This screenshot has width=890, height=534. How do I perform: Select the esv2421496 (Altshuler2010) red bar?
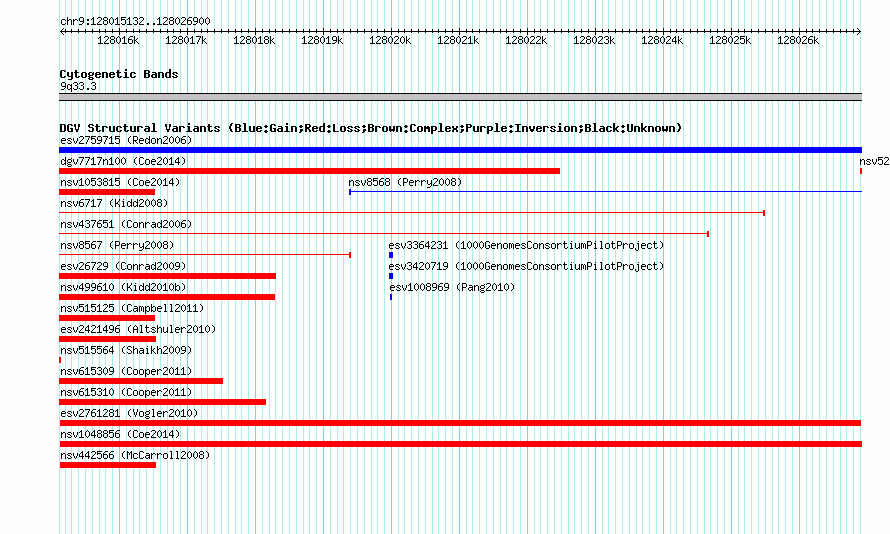point(107,339)
